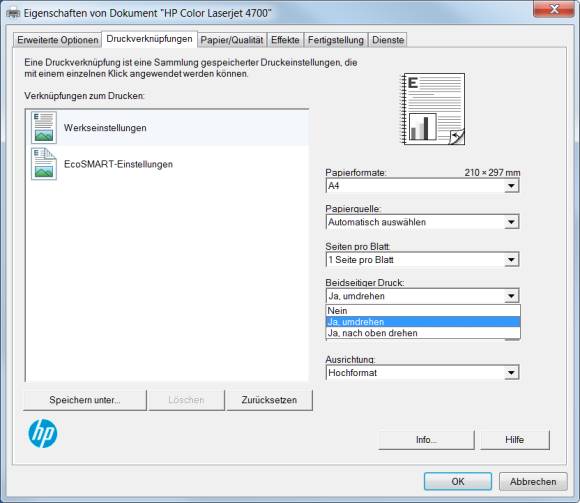Switch to the Effekte tab
The width and height of the screenshot is (580, 503).
click(x=285, y=40)
